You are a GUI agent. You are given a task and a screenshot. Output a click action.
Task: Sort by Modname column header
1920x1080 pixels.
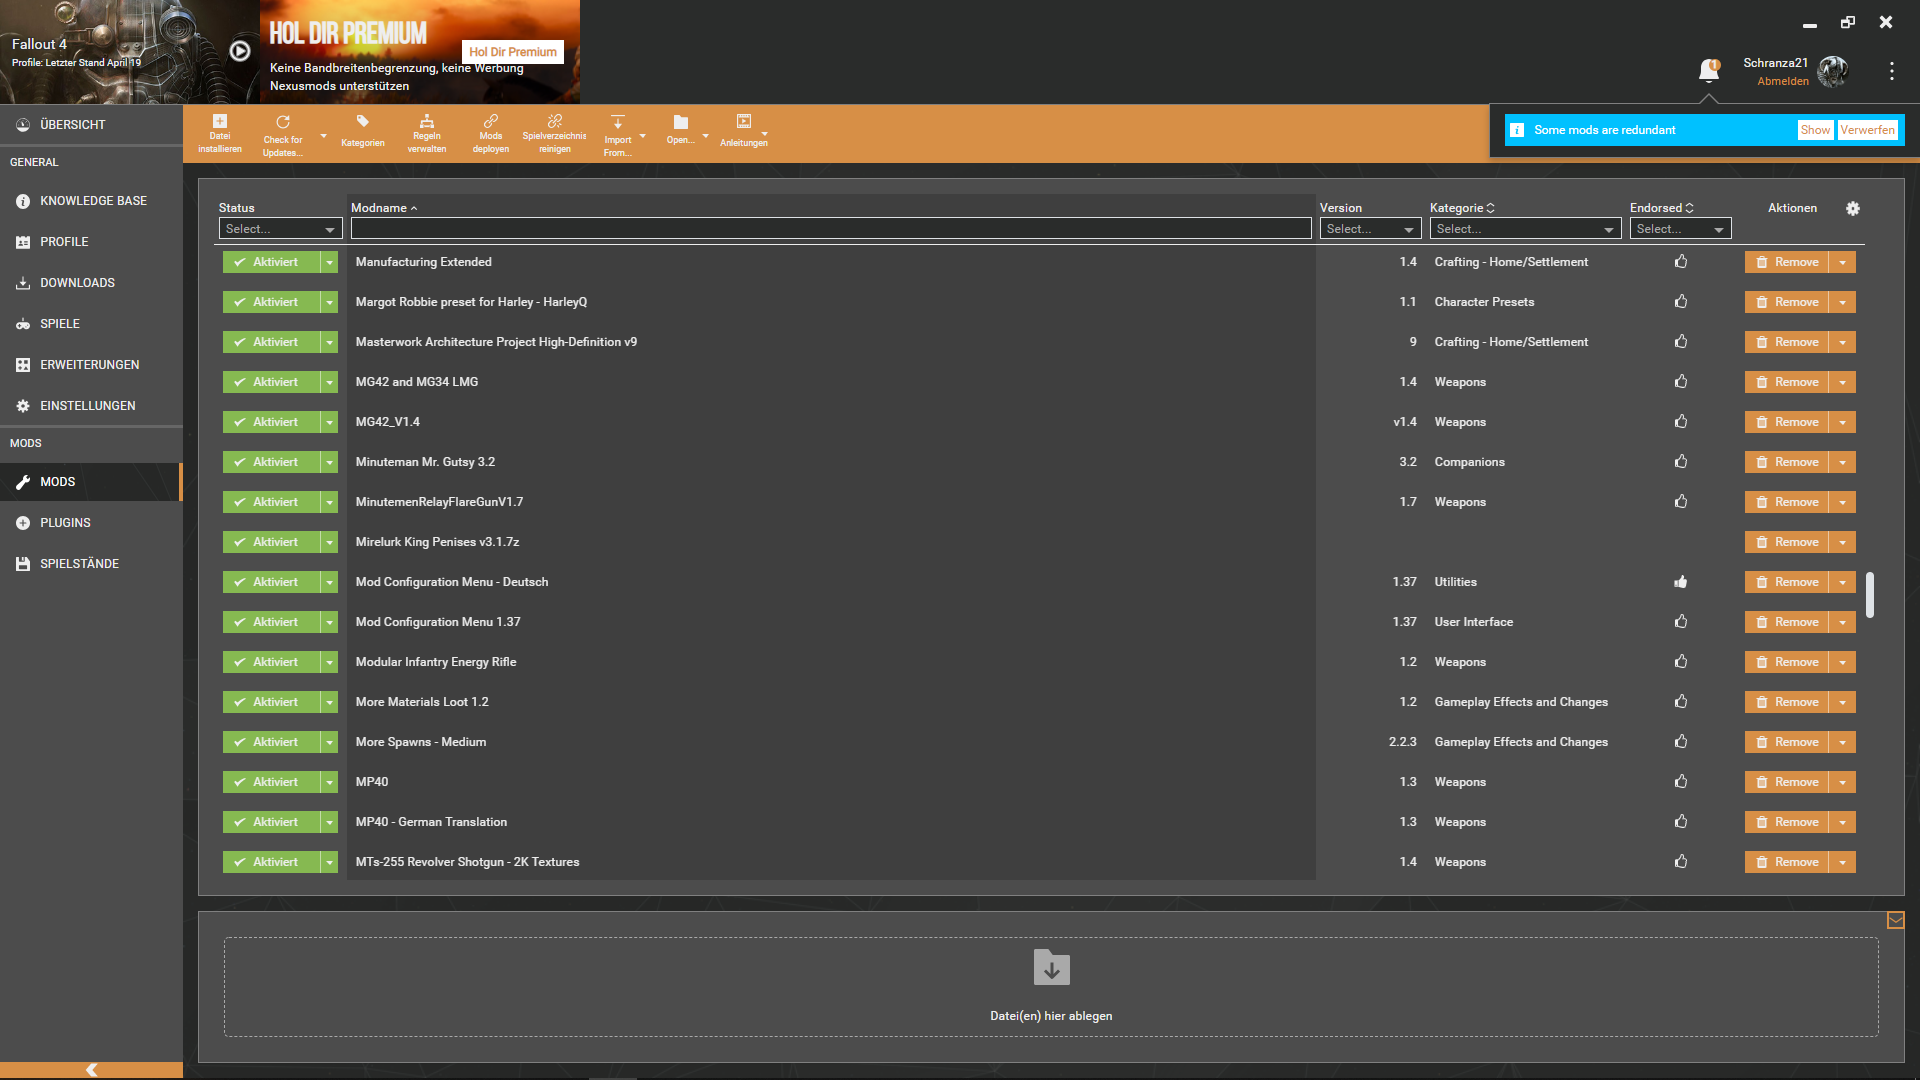(384, 208)
